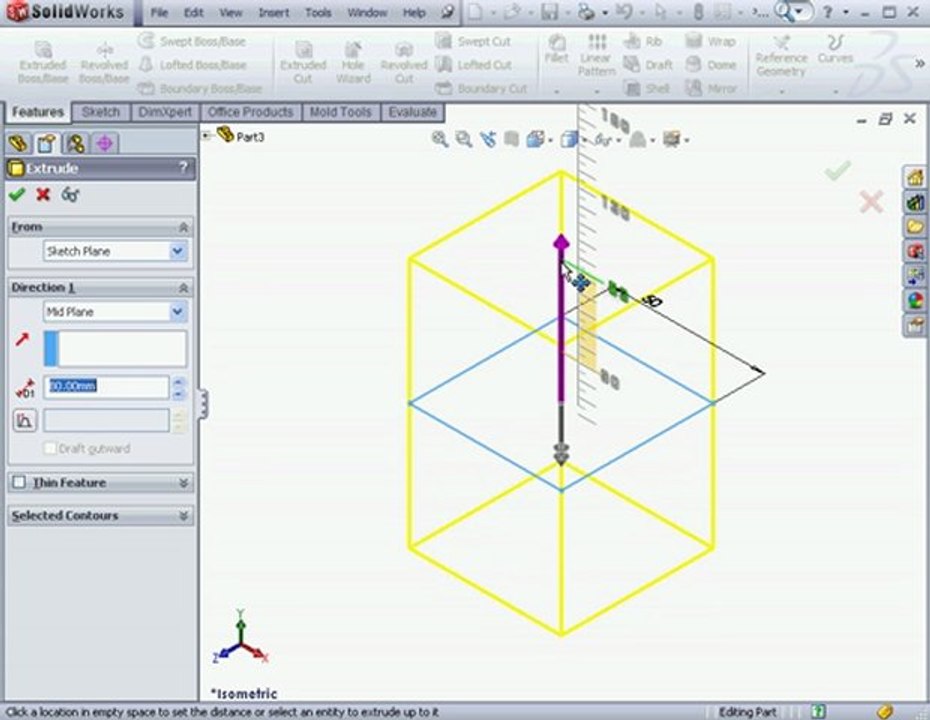
Task: Increase depth with the spinner up arrow
Action: point(179,381)
